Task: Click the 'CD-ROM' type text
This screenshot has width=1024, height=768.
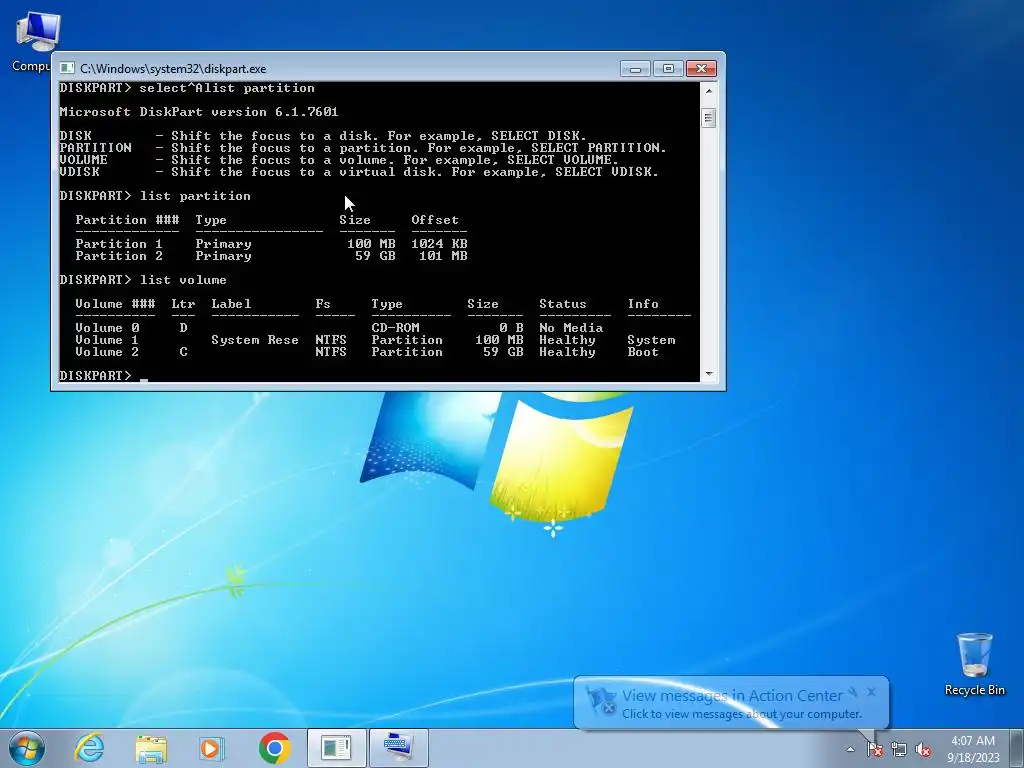Action: click(x=395, y=328)
